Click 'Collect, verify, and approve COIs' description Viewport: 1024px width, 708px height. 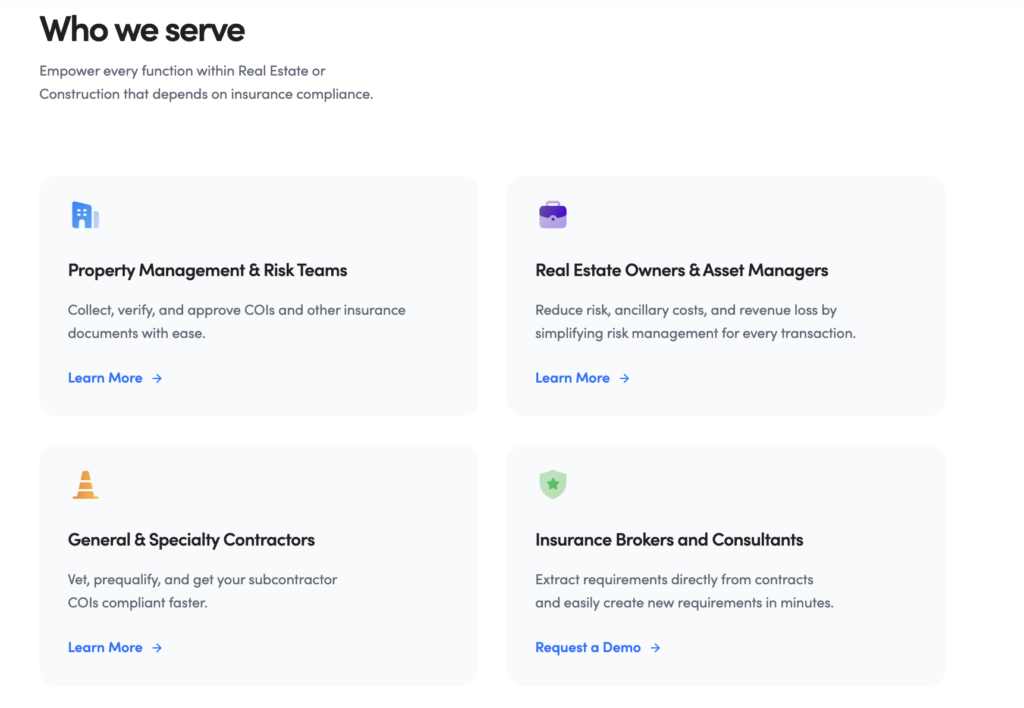pos(236,321)
